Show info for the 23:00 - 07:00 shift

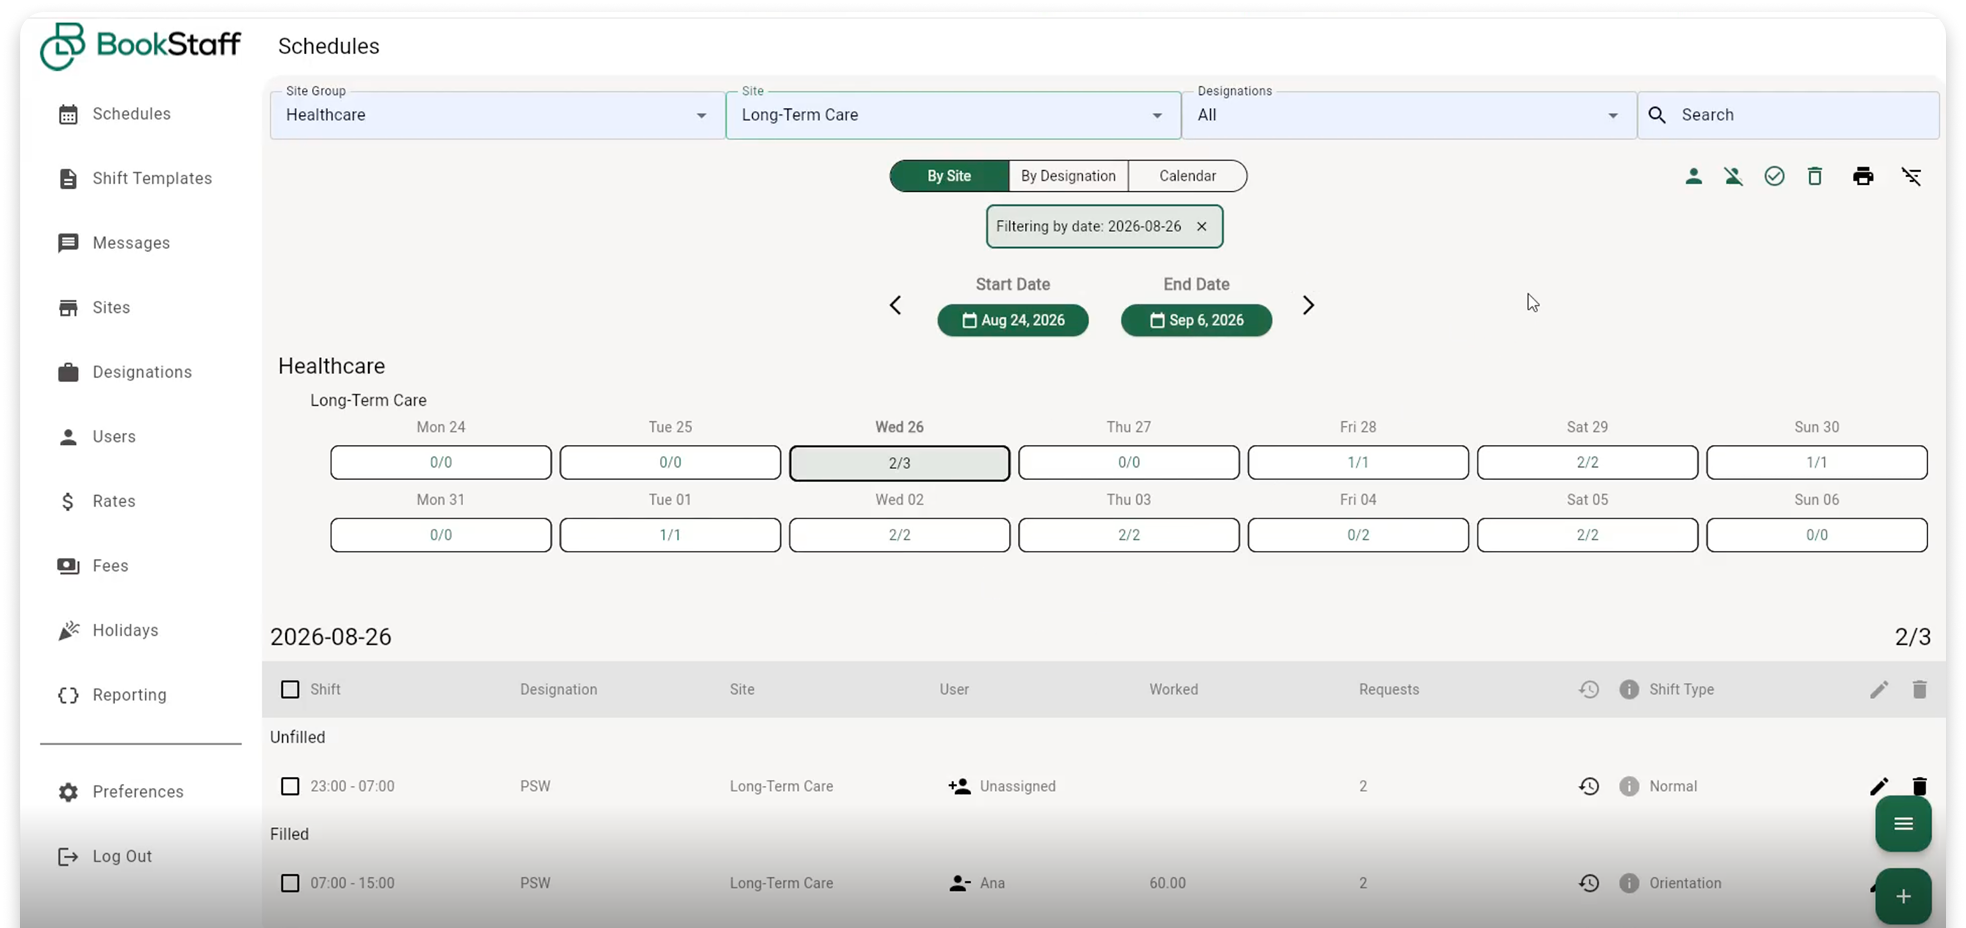pos(1629,786)
